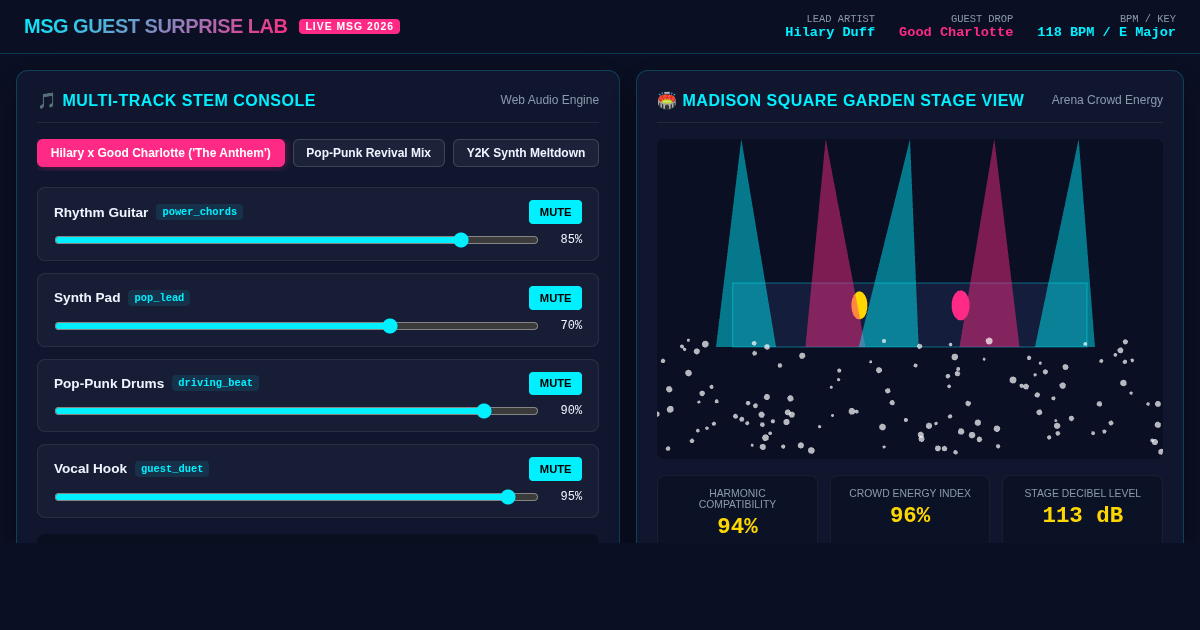Click the power_chords tag on Rhythm Guitar

(200, 212)
